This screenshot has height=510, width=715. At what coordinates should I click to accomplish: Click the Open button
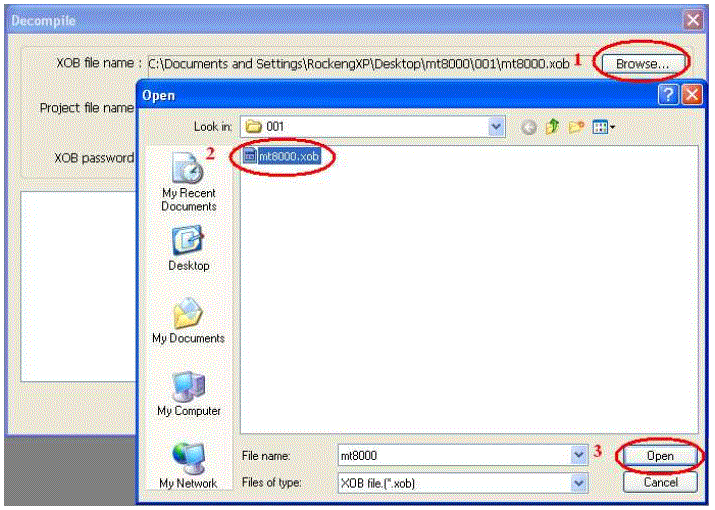tap(659, 455)
